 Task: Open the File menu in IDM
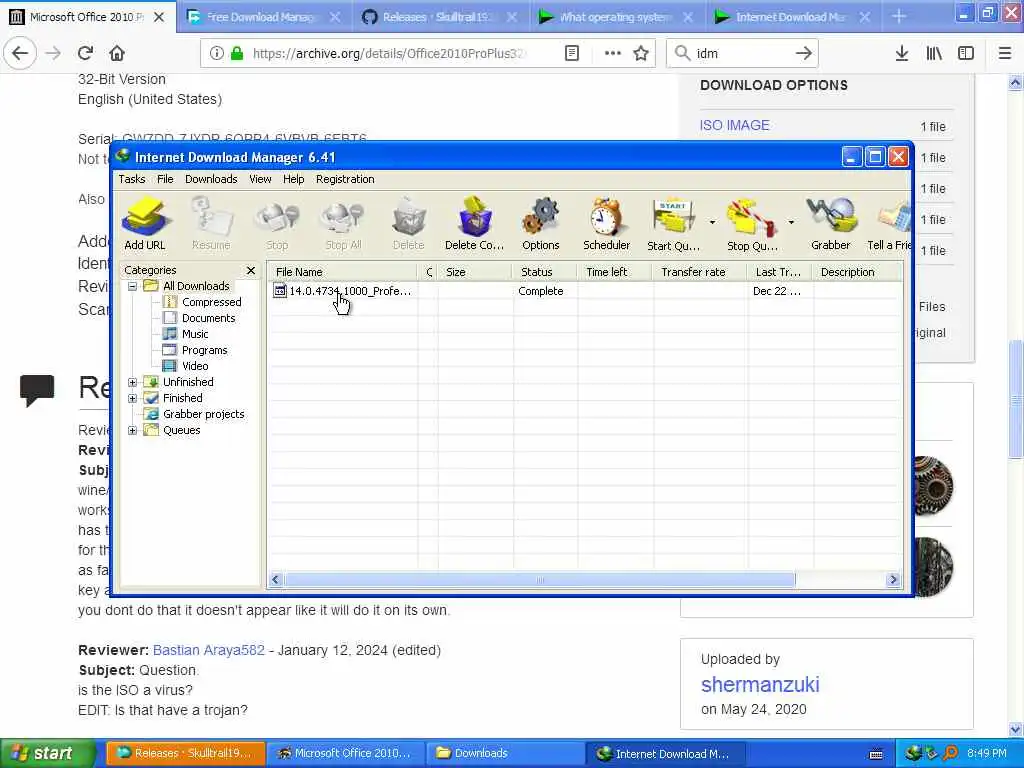click(x=165, y=179)
